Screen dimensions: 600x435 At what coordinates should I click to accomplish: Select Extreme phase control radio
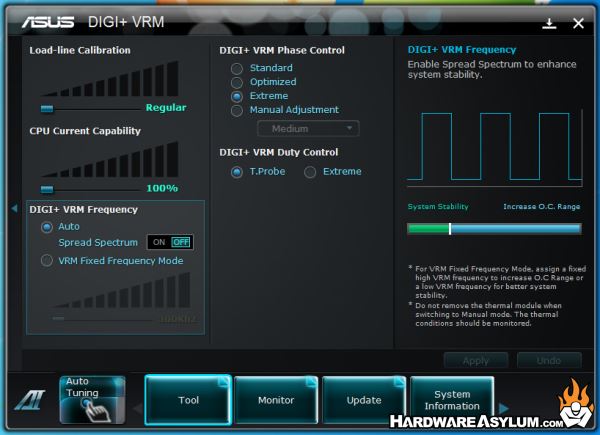point(237,96)
